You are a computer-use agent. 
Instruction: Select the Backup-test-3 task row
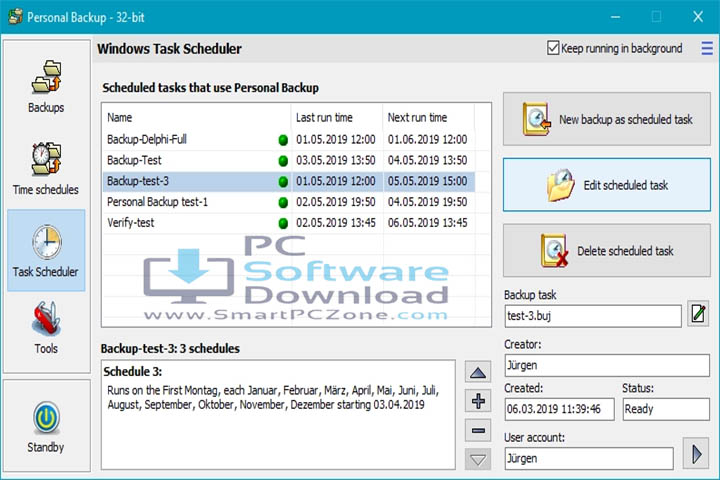[x=289, y=181]
